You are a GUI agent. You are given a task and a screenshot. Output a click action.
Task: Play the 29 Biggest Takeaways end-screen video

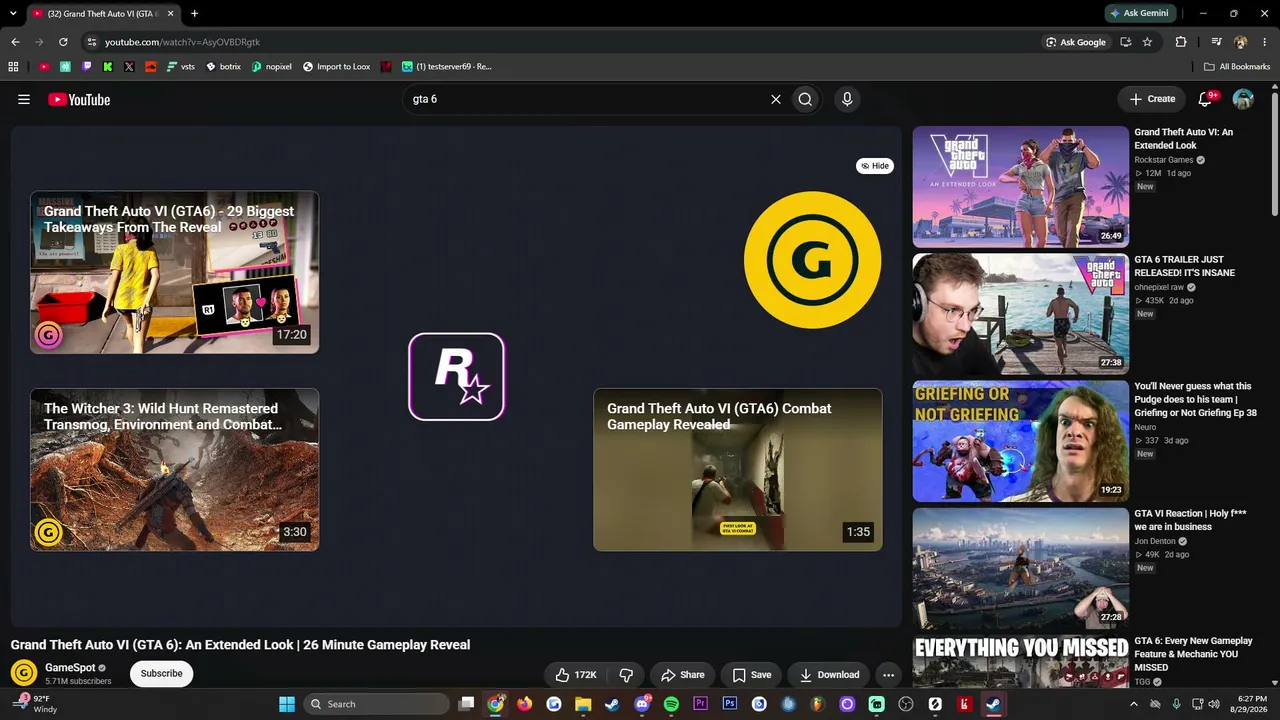pyautogui.click(x=175, y=272)
